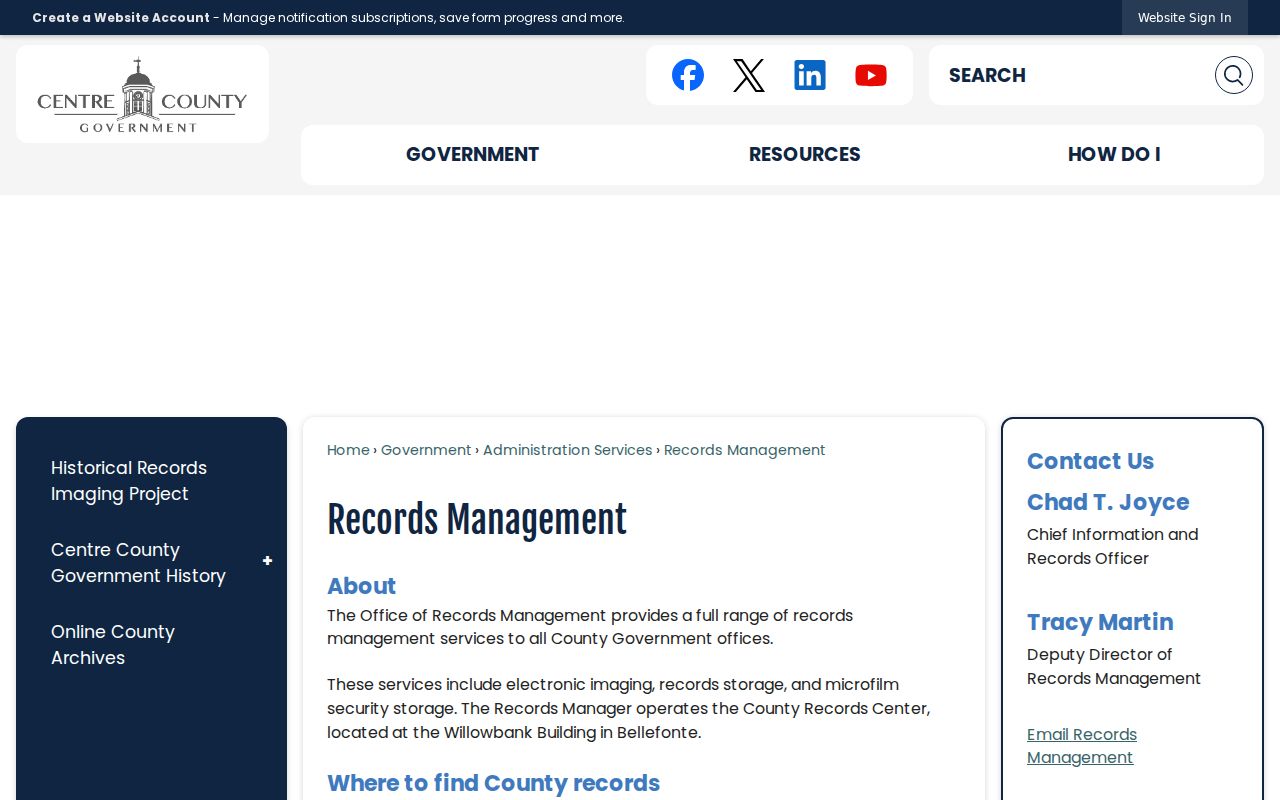
Task: Open the YouTube social icon
Action: 871,75
